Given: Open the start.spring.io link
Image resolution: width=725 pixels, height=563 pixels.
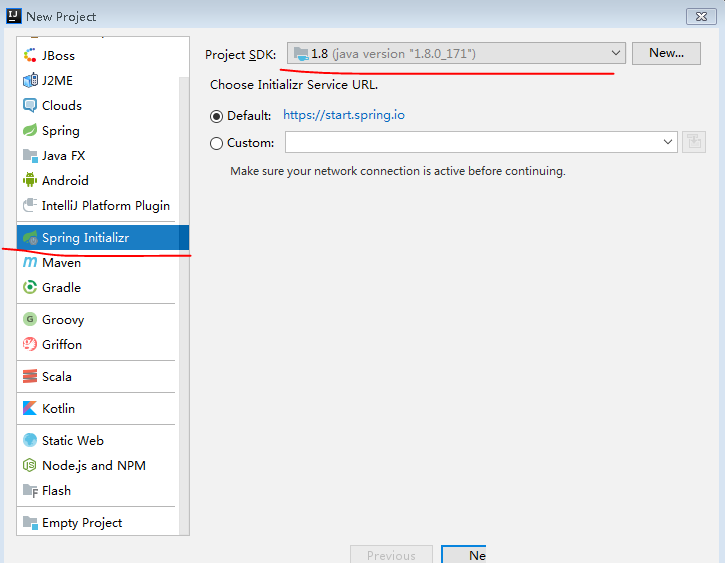Looking at the screenshot, I should [x=344, y=115].
